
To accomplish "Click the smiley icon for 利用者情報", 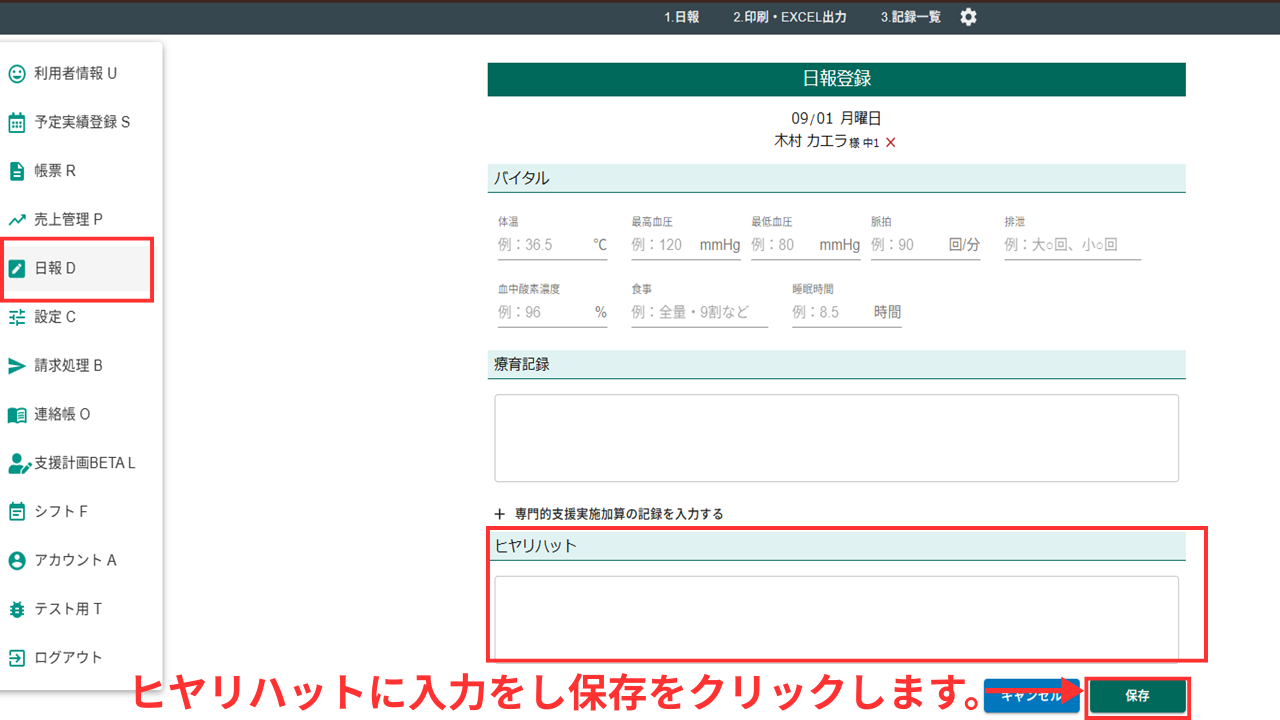I will pyautogui.click(x=17, y=74).
